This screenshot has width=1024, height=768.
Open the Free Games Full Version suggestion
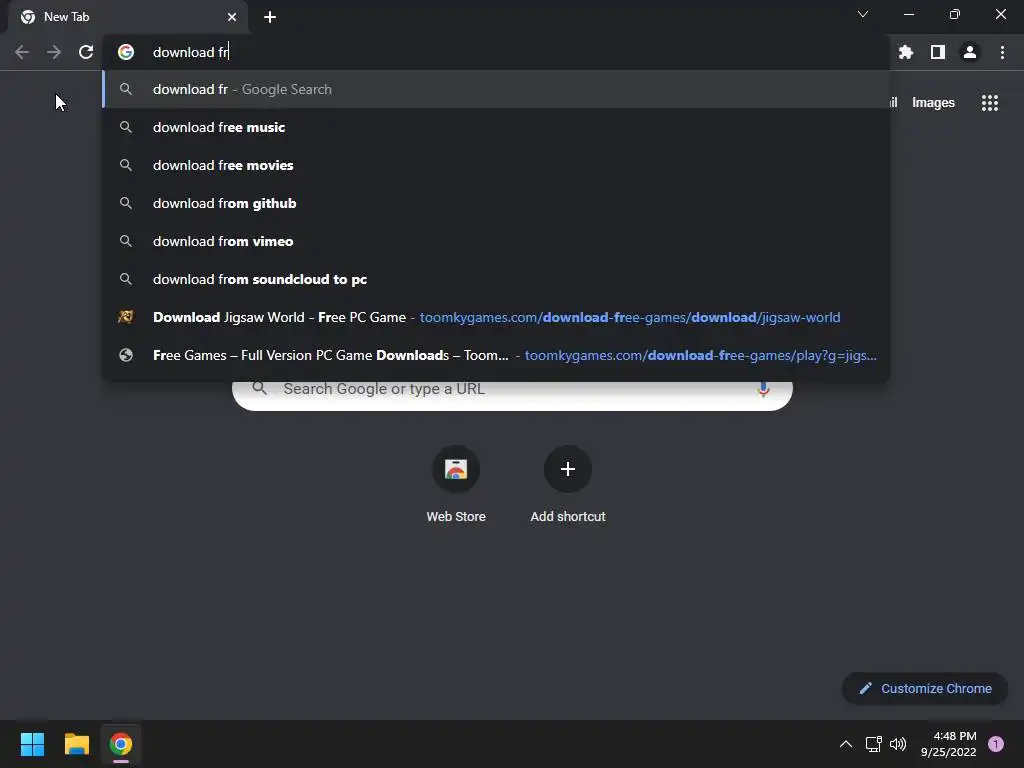point(496,355)
